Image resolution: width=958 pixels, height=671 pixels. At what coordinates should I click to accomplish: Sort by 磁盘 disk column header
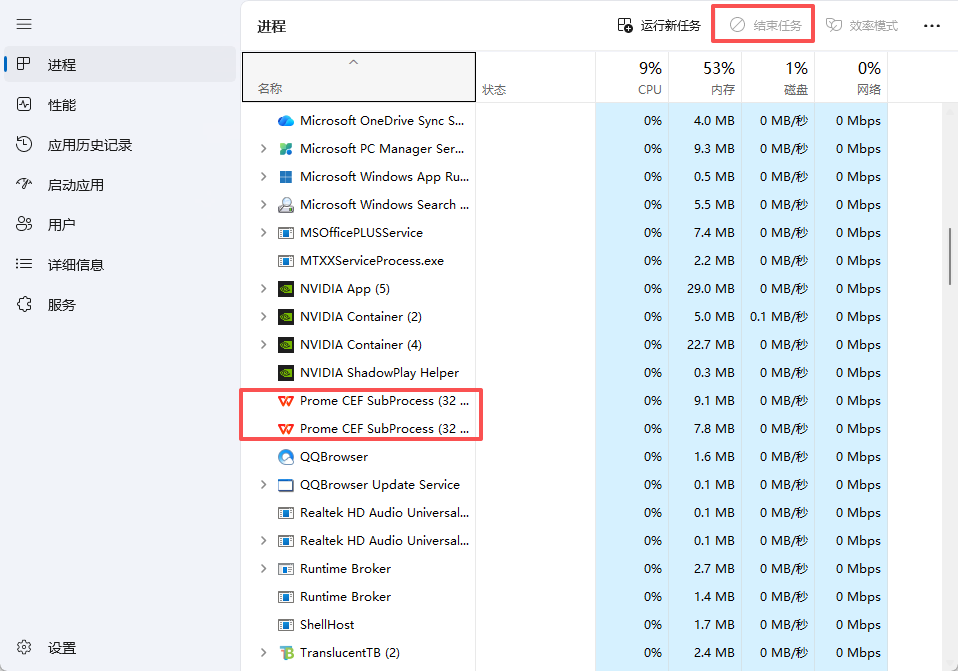pyautogui.click(x=778, y=76)
